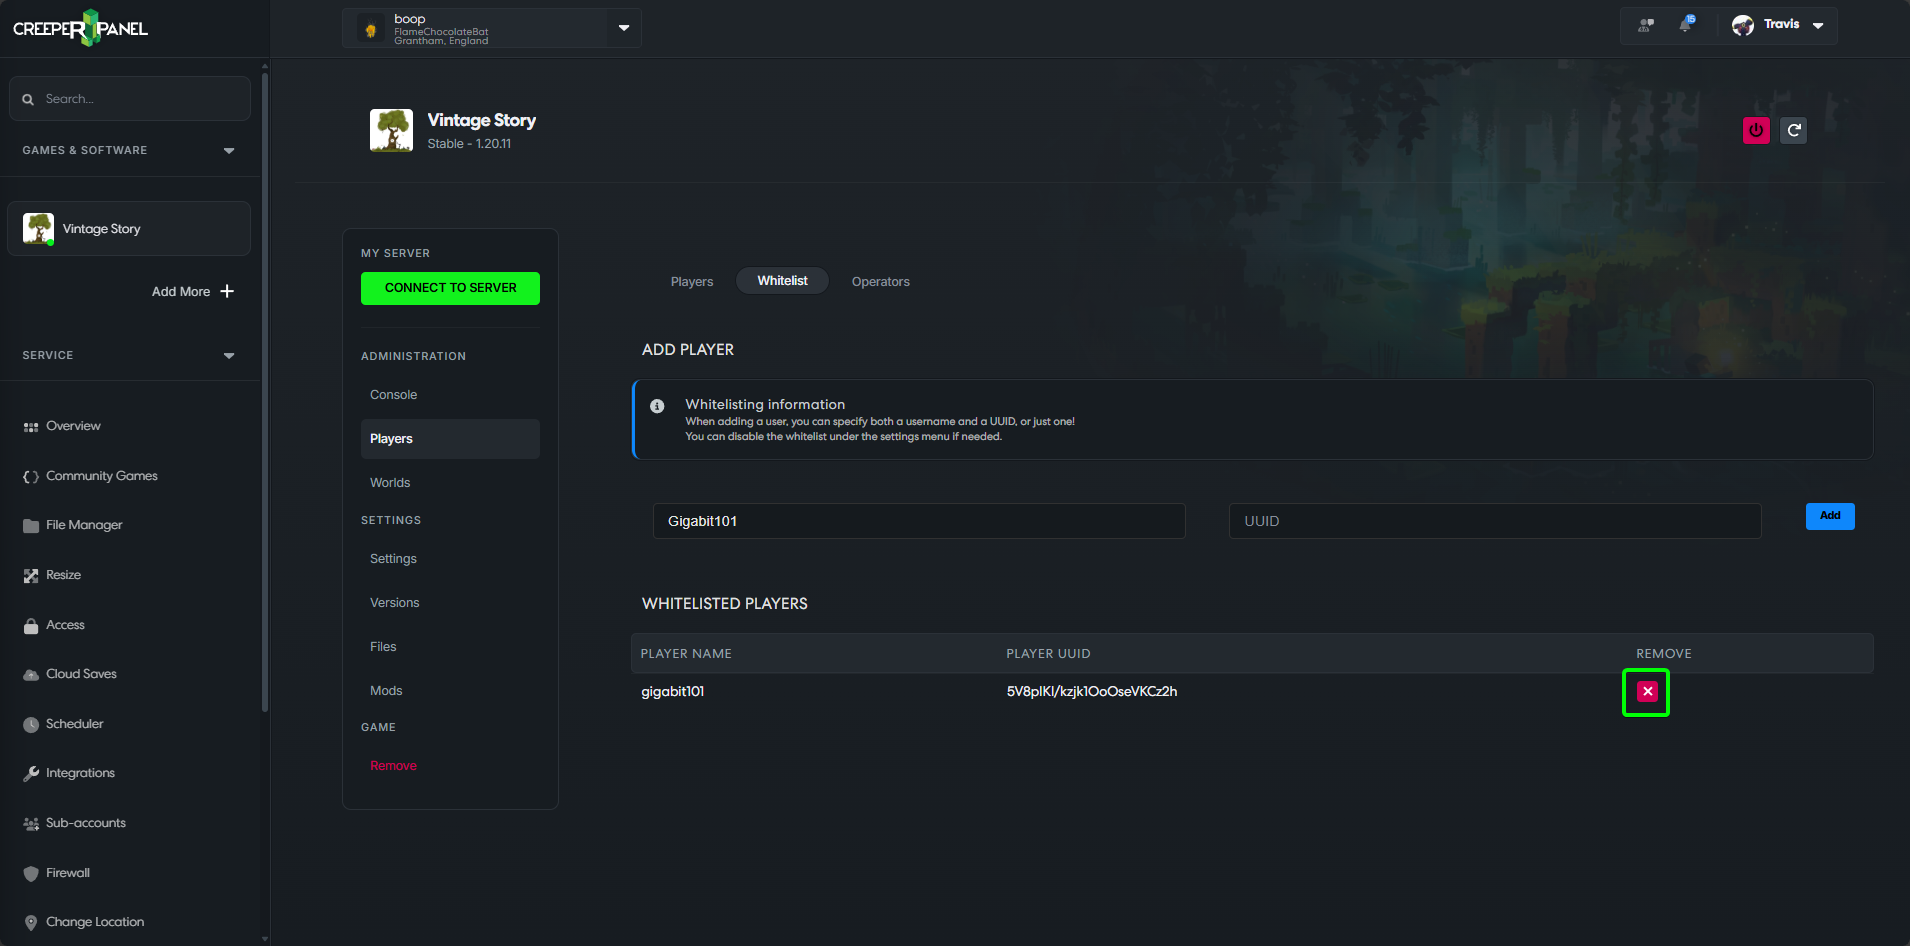This screenshot has height=946, width=1910.
Task: Select the Whitelist tab
Action: (x=782, y=281)
